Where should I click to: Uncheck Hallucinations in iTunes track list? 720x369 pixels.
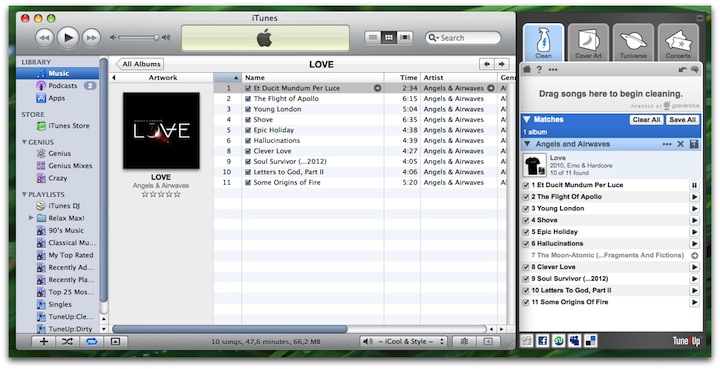pos(248,140)
